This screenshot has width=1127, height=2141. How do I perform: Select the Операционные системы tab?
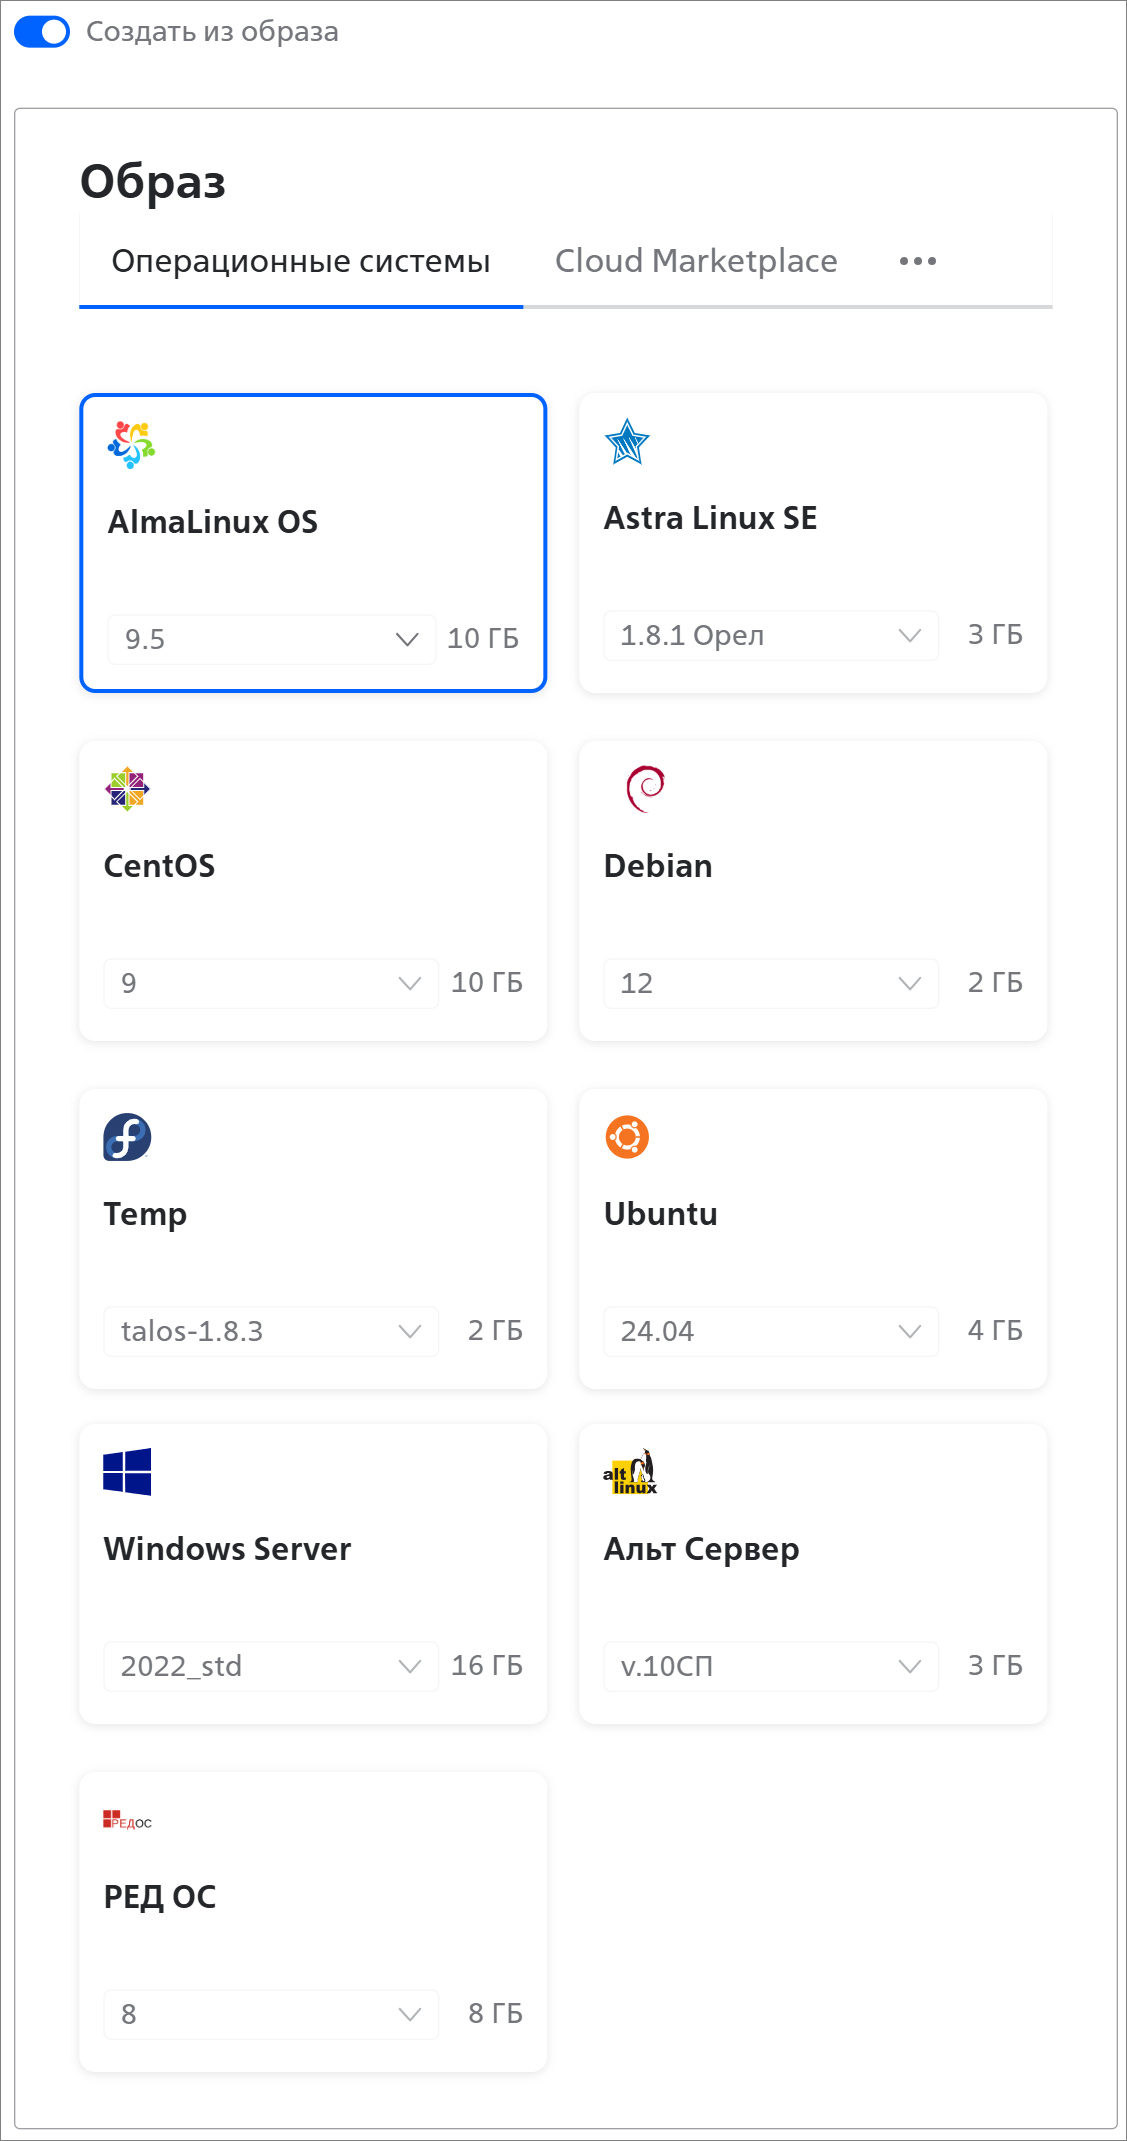[301, 261]
